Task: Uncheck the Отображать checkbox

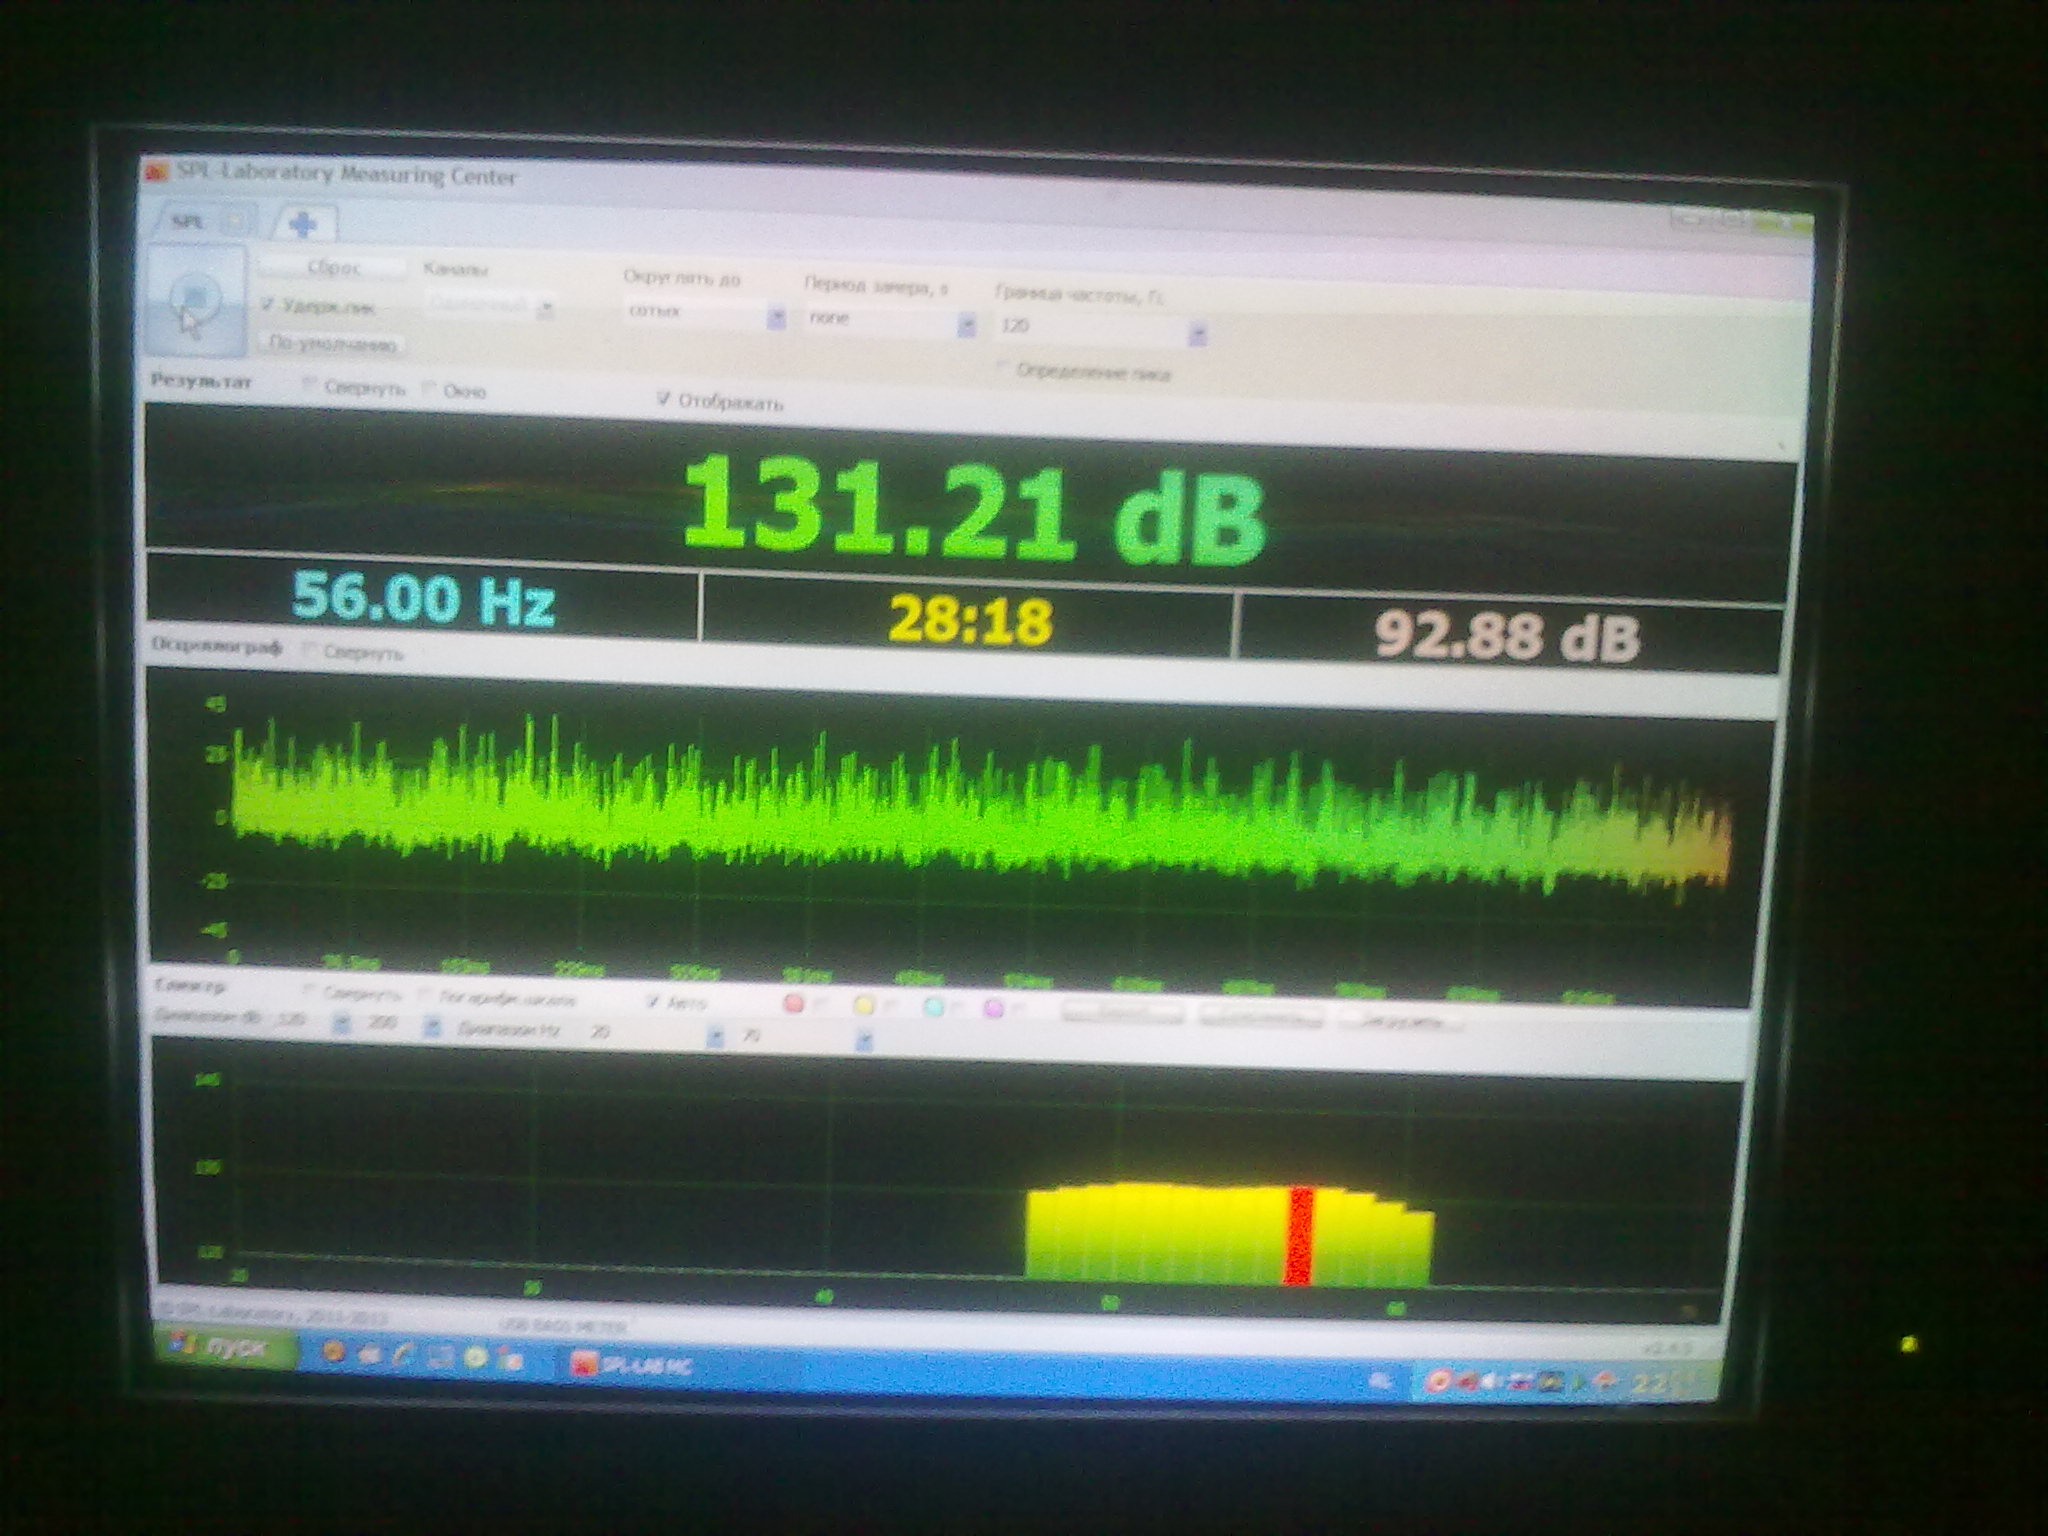Action: (663, 400)
